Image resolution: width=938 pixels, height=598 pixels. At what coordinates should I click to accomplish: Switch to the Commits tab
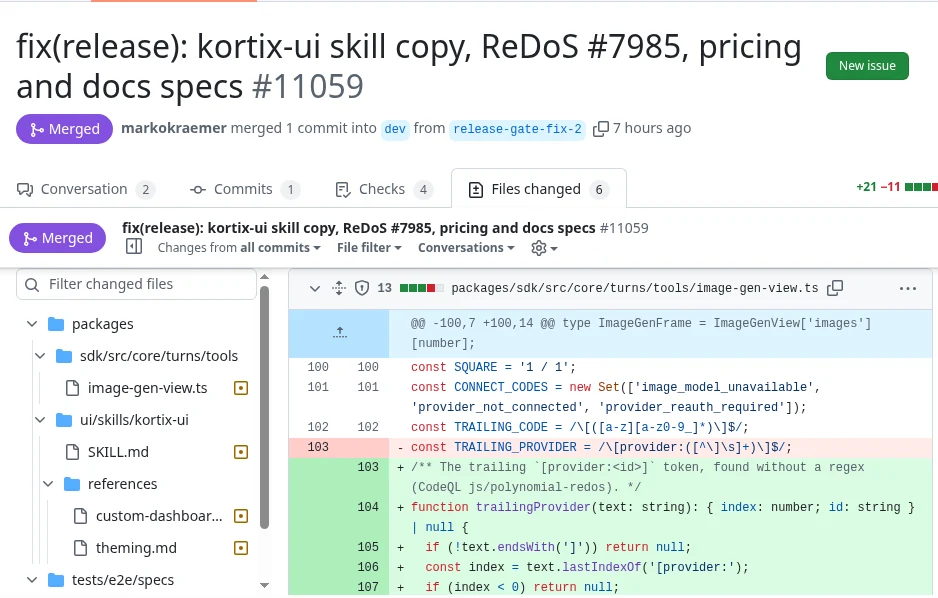point(245,190)
